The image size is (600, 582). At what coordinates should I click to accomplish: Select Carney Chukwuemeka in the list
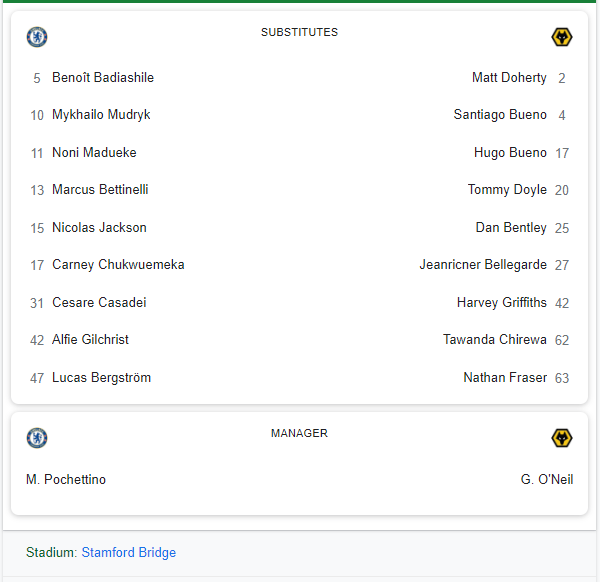(x=118, y=265)
